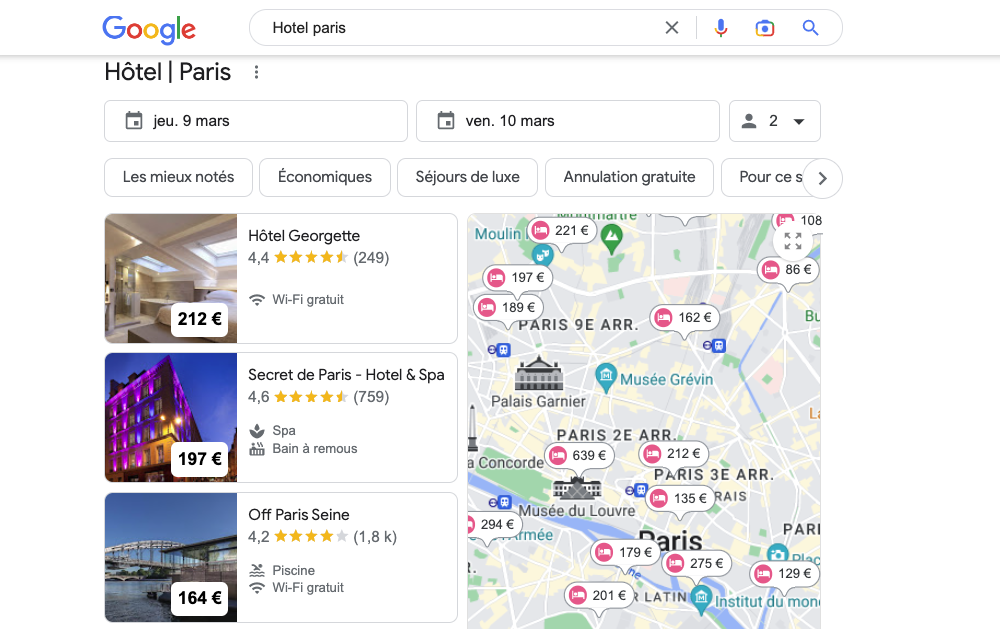This screenshot has width=1000, height=629.
Task: Select the 108 hotel pin near map corner
Action: tap(797, 221)
